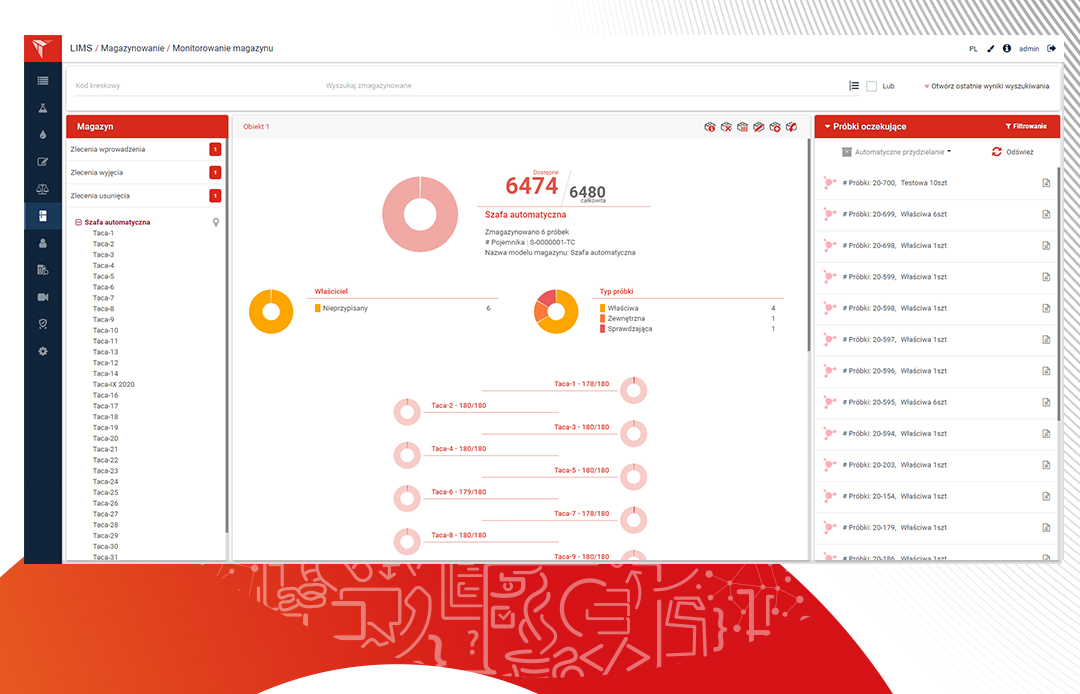Click the info circle icon in header

1007,48
